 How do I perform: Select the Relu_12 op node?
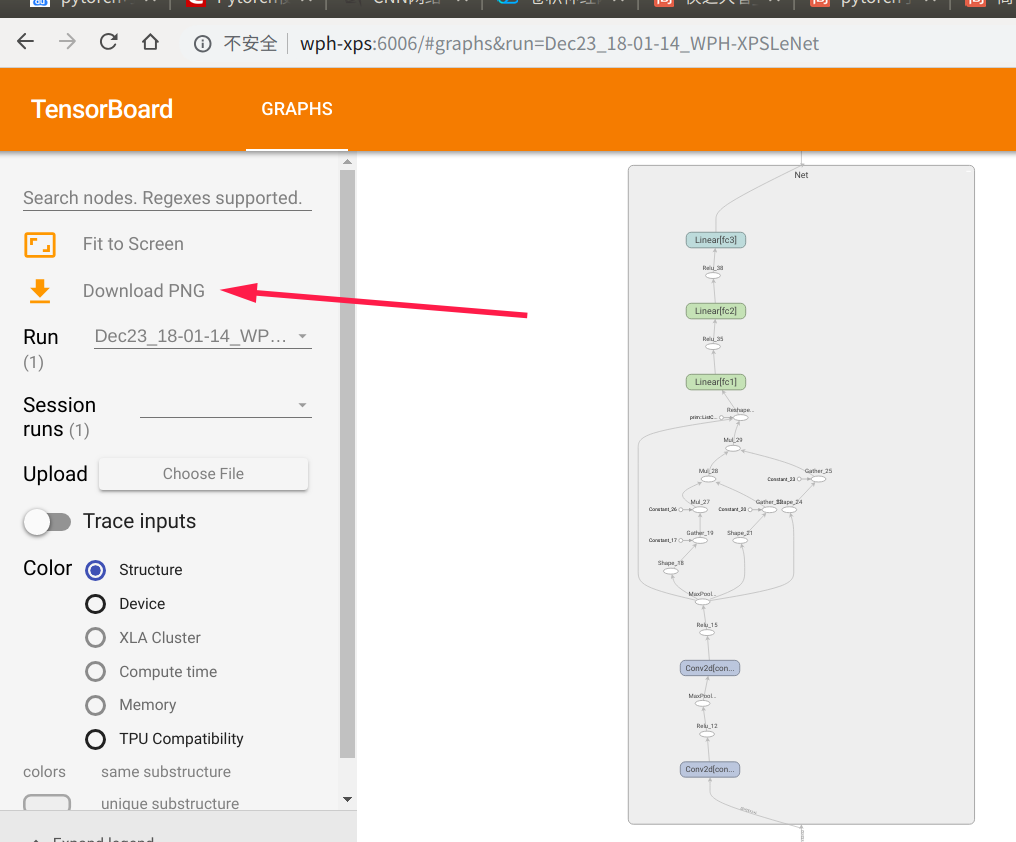pos(707,734)
